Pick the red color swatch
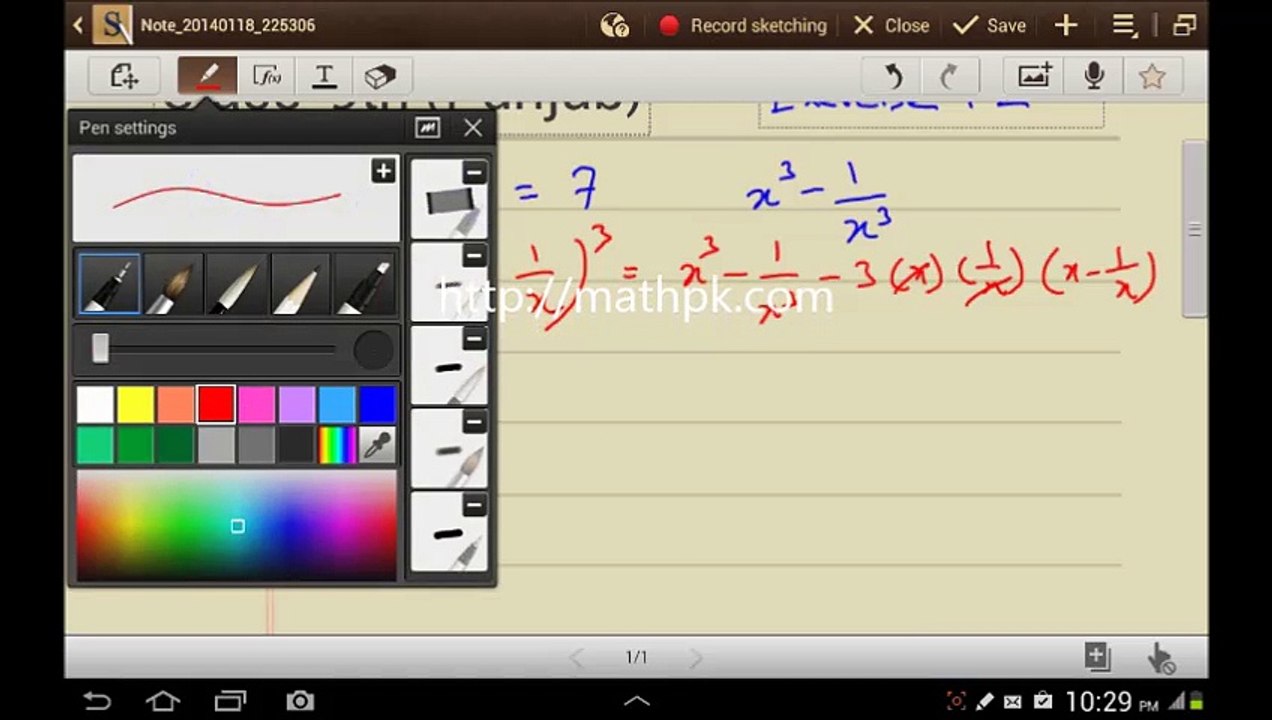 pyautogui.click(x=216, y=405)
